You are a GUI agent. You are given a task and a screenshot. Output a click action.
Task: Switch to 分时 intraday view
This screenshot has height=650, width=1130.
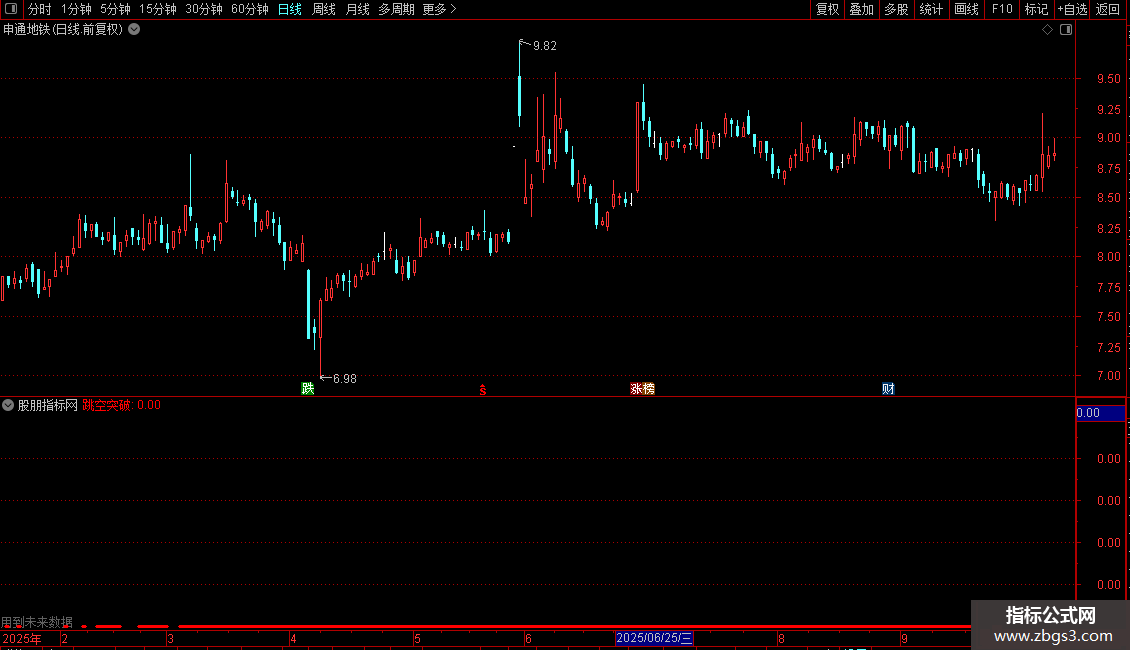pyautogui.click(x=40, y=9)
